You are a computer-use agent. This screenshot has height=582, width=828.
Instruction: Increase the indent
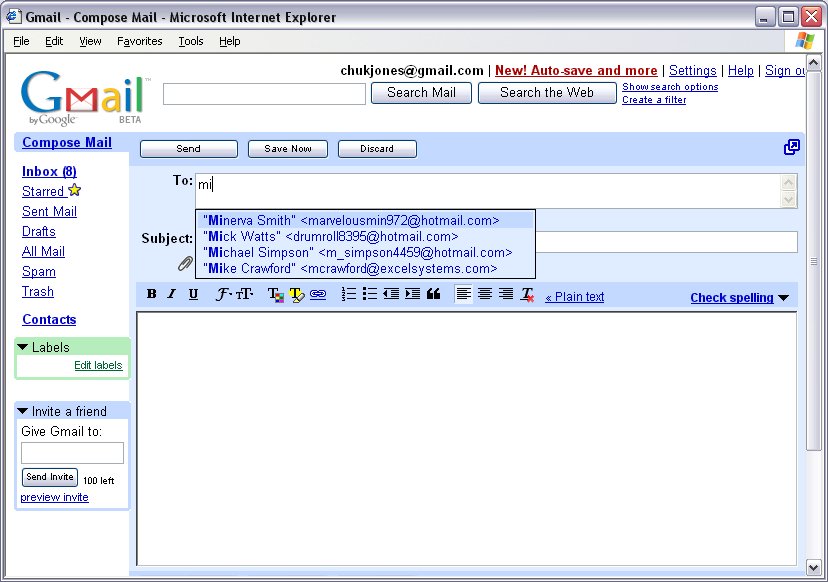pos(412,294)
